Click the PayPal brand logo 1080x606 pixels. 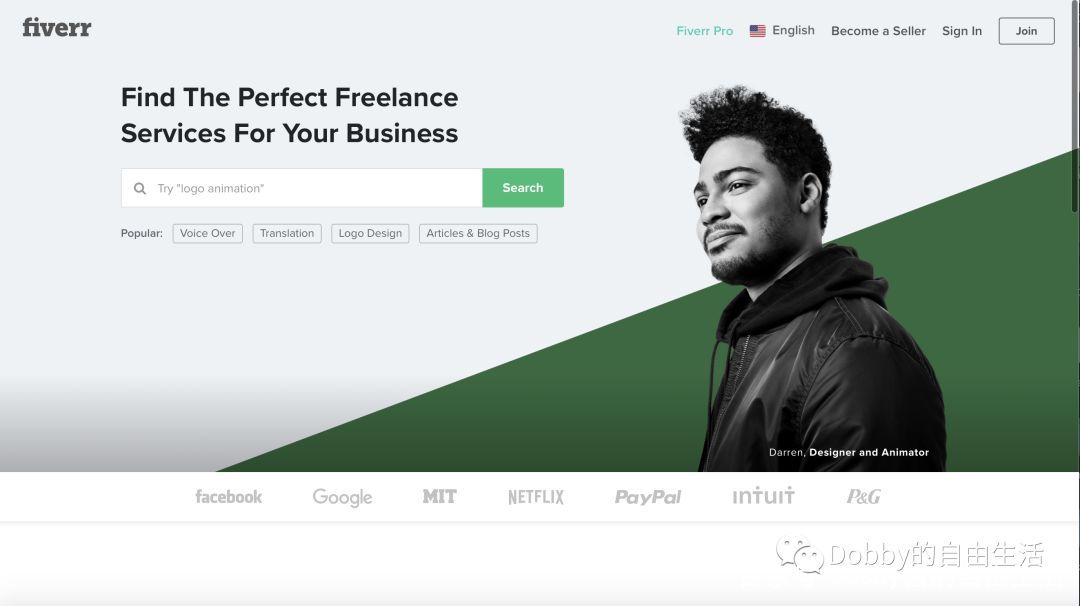[647, 497]
